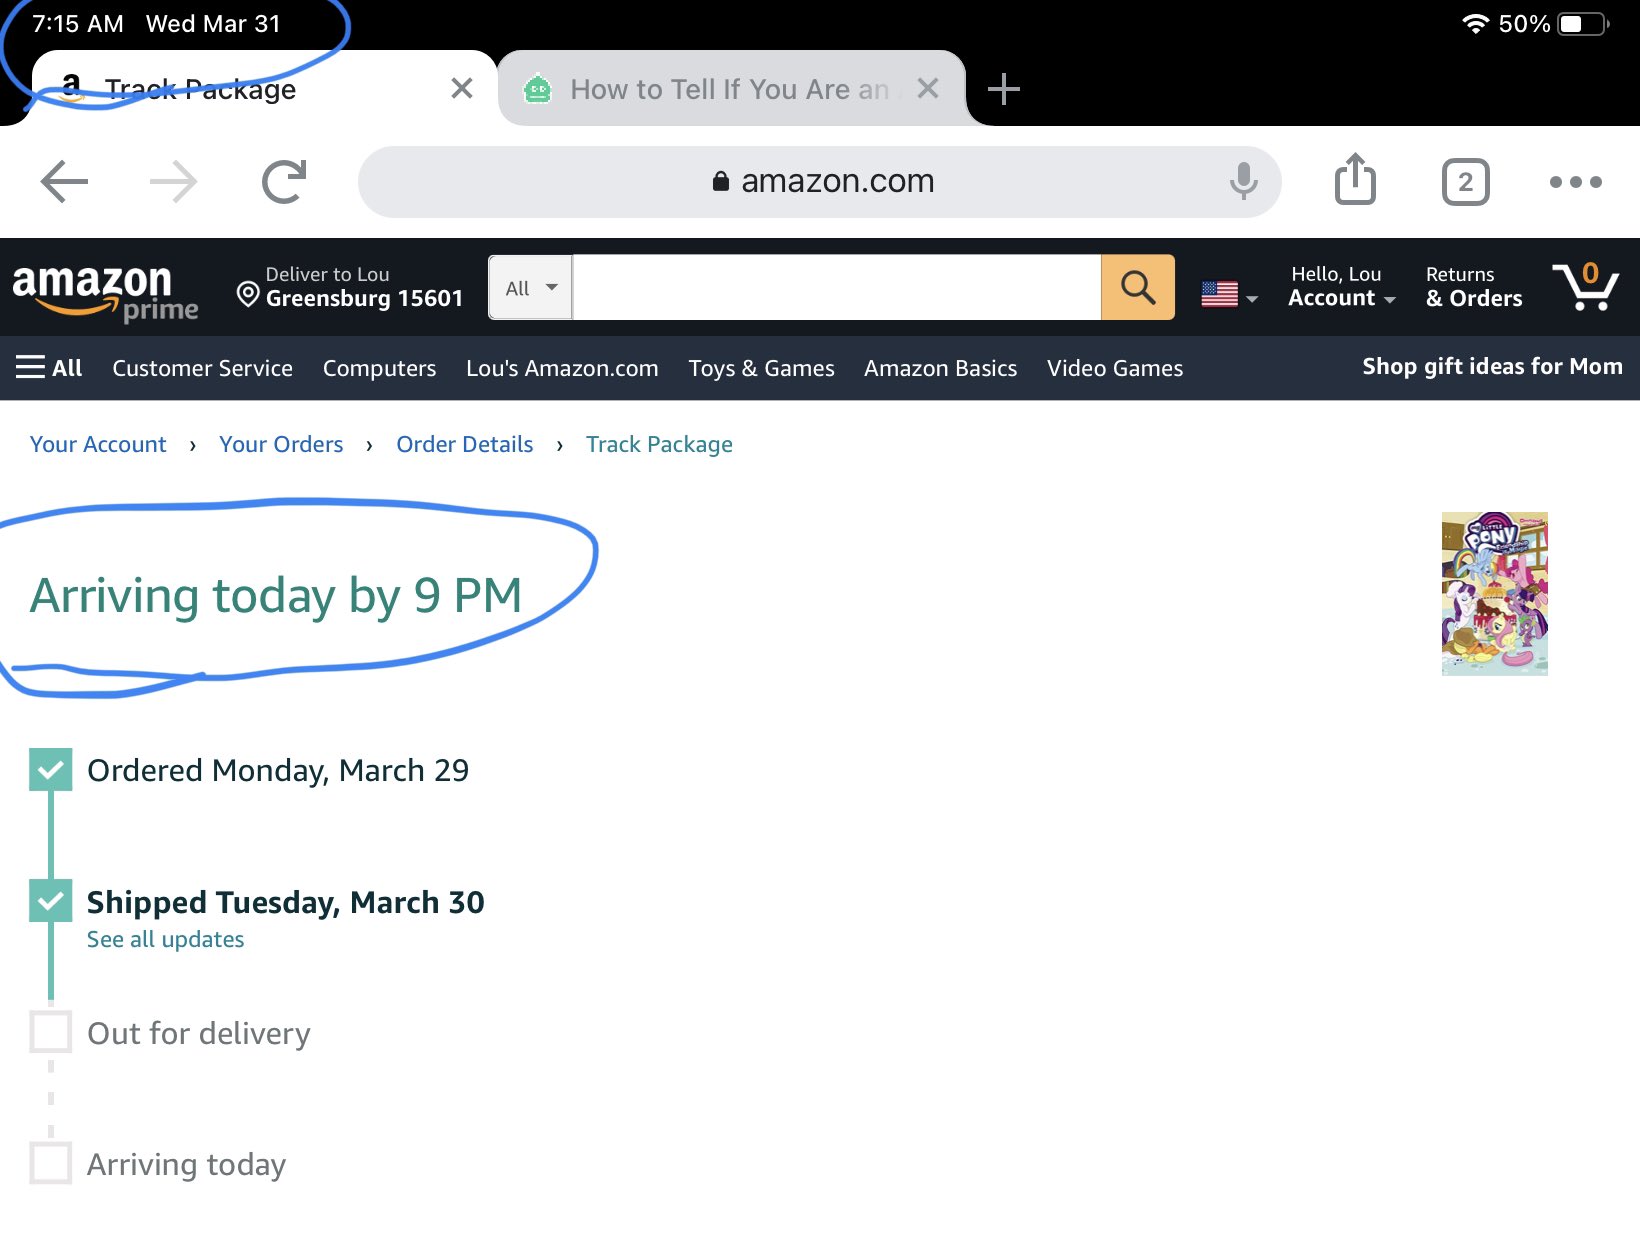
Task: Open the tab switcher showing 2 tabs
Action: click(1465, 182)
